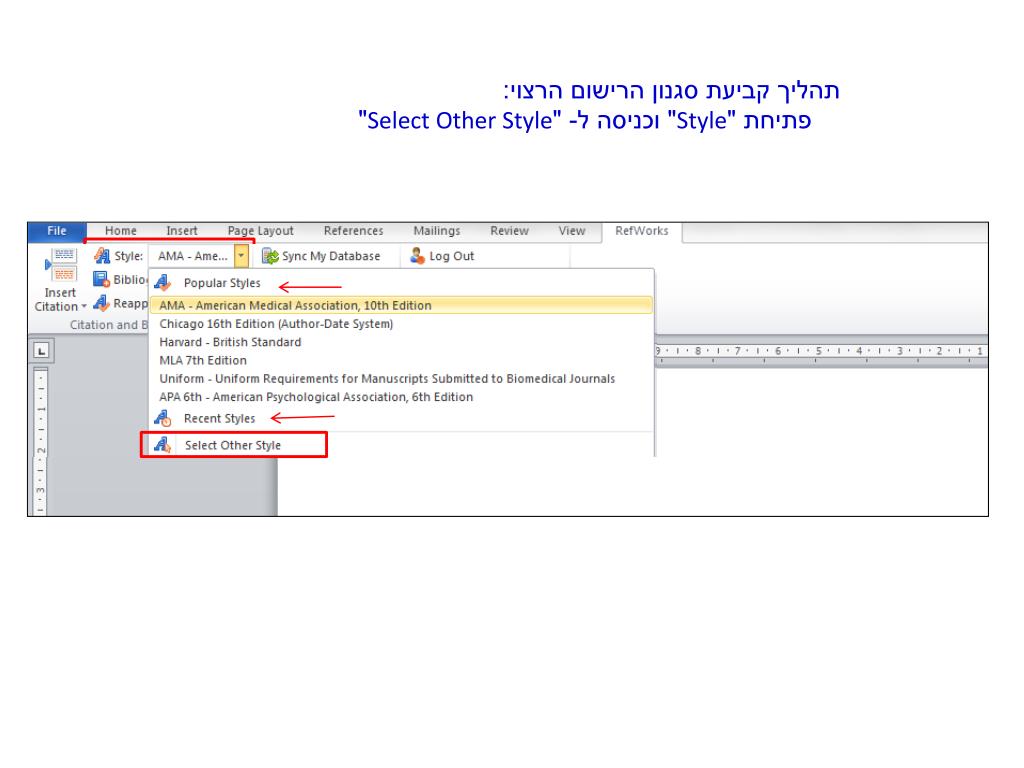Click the Insert Citation icon
Image resolution: width=1024 pixels, height=768 pixels.
click(x=61, y=264)
